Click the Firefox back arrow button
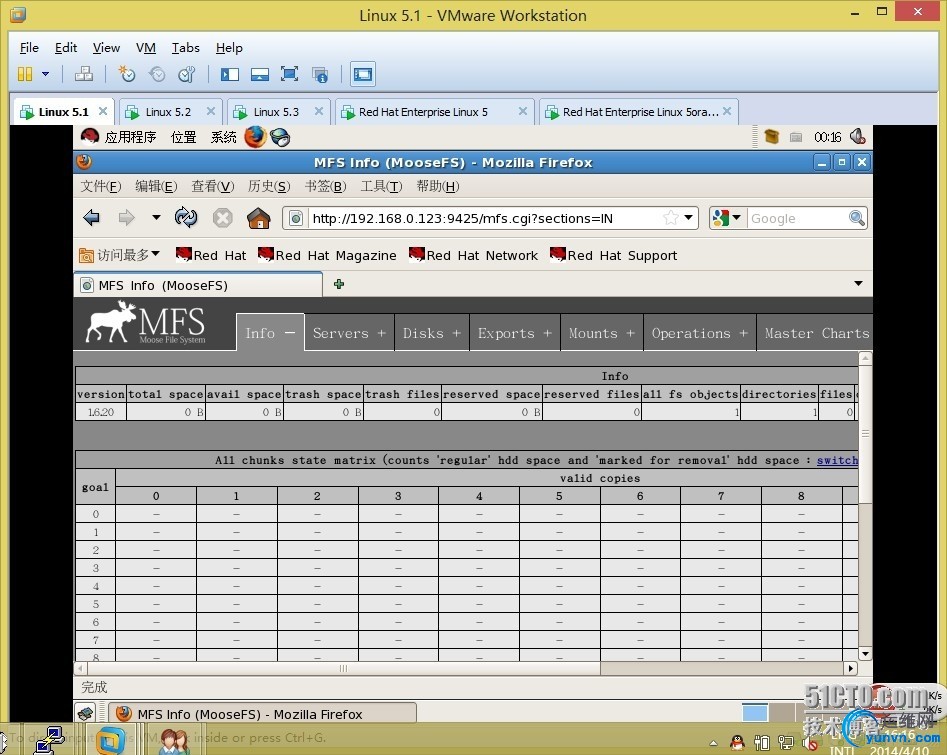947x755 pixels. [92, 218]
